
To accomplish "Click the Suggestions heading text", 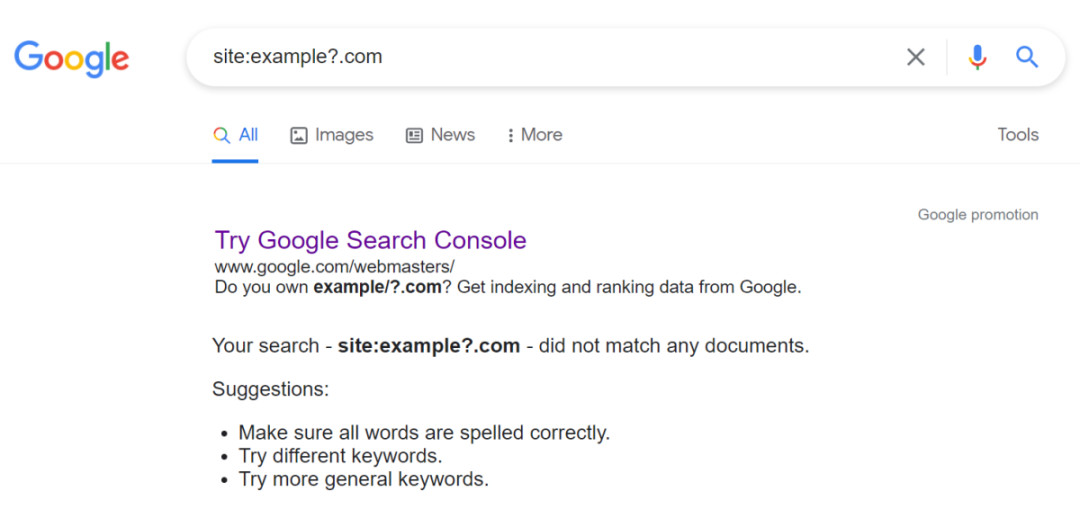I will point(270,389).
